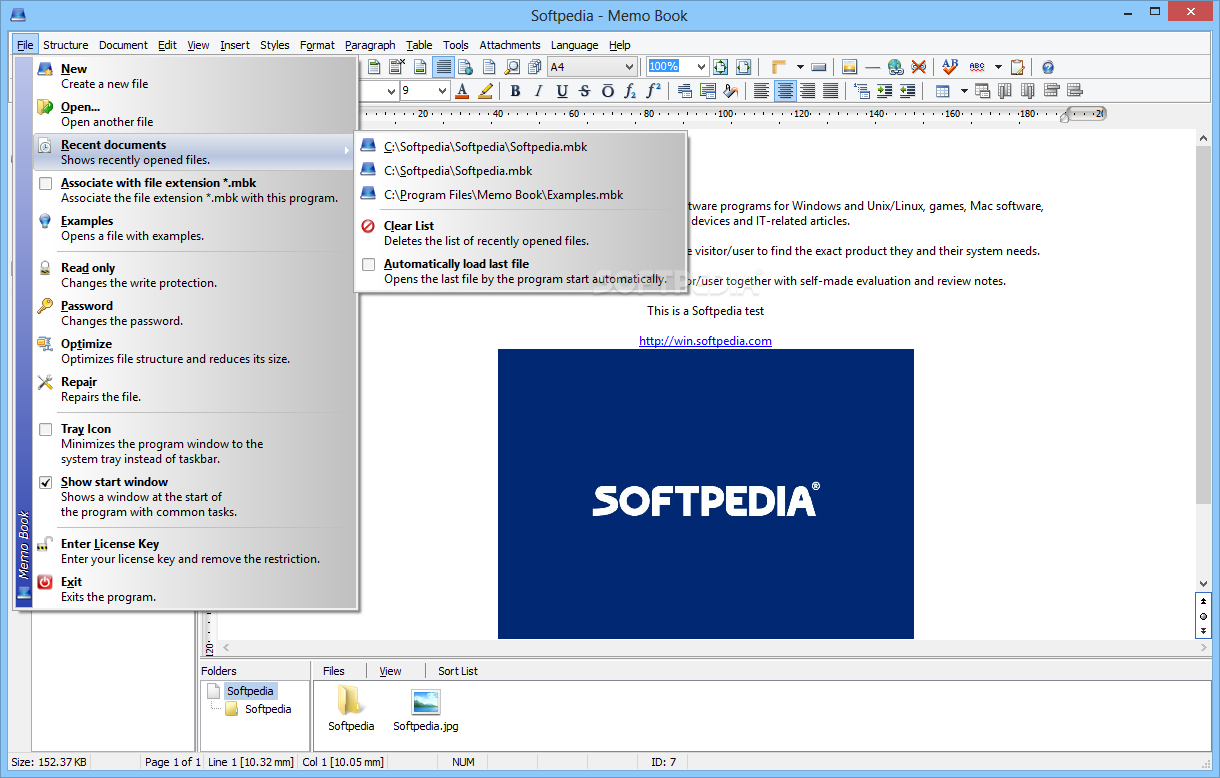Open the Attachments menu

click(509, 45)
